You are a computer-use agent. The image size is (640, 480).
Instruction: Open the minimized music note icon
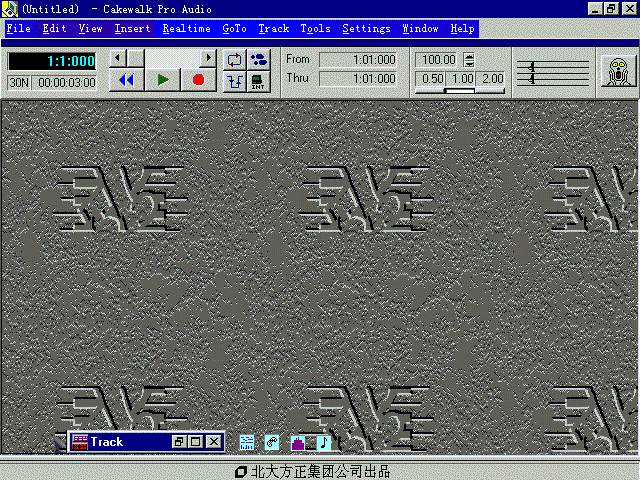pos(323,442)
